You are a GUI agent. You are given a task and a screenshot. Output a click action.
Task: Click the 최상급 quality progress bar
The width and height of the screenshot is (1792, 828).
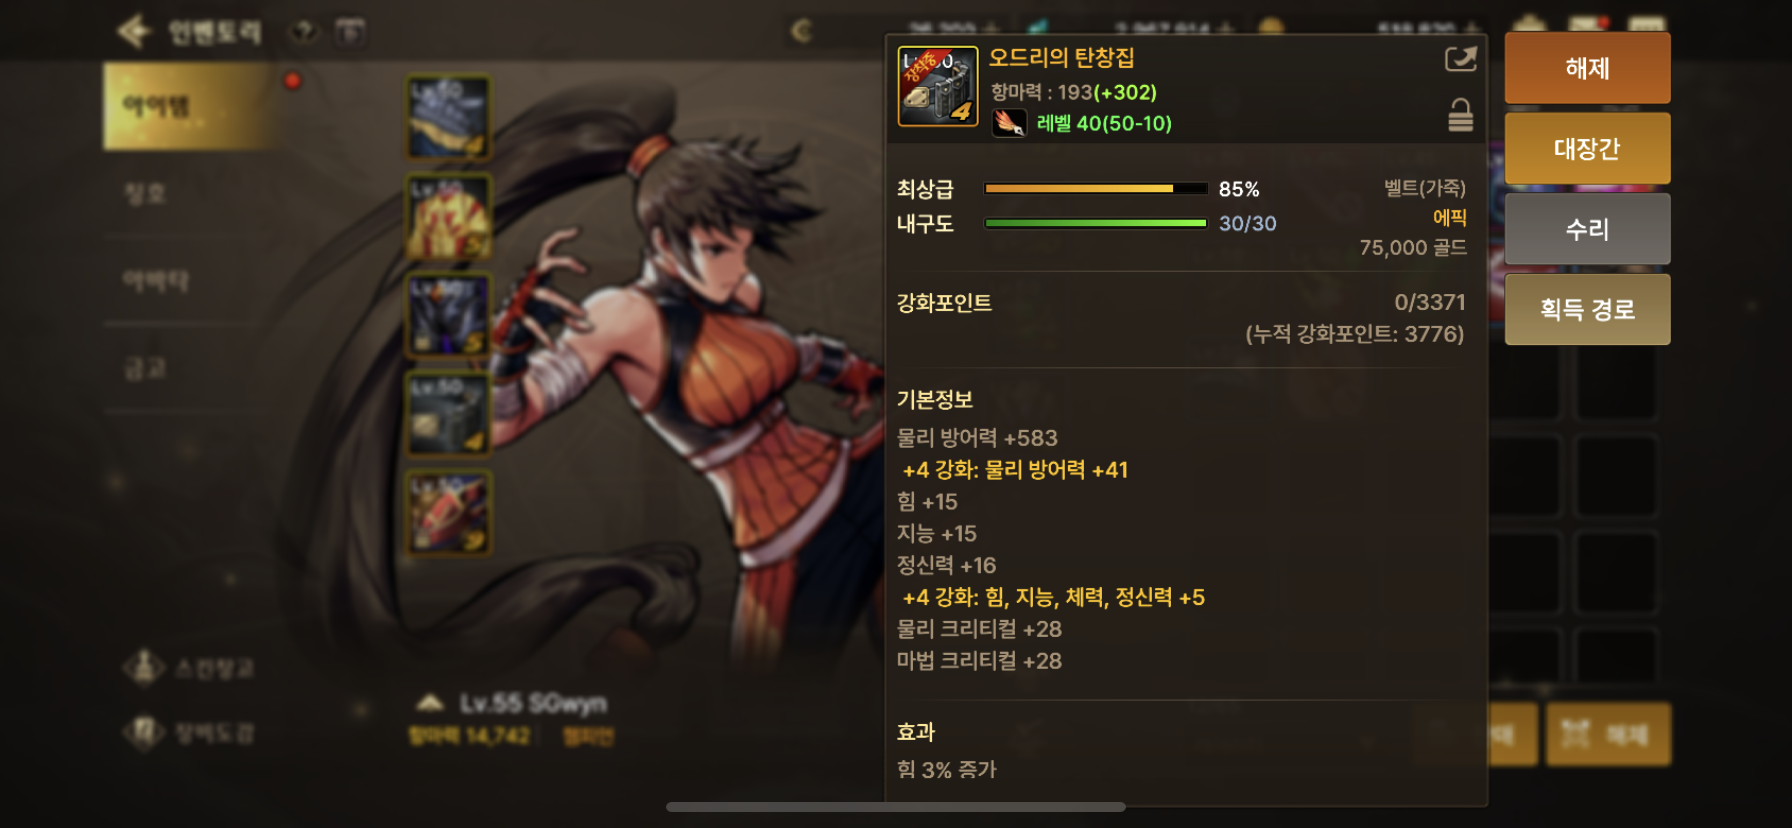pyautogui.click(x=1096, y=188)
